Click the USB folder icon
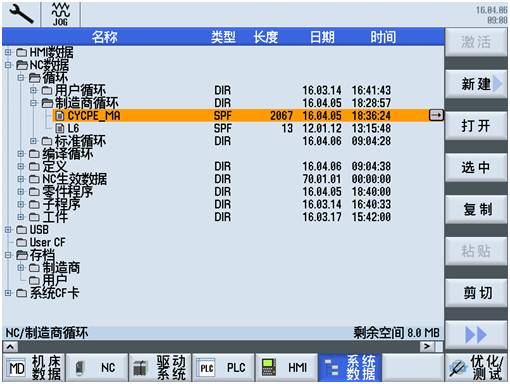This screenshot has width=510, height=384. pos(22,230)
